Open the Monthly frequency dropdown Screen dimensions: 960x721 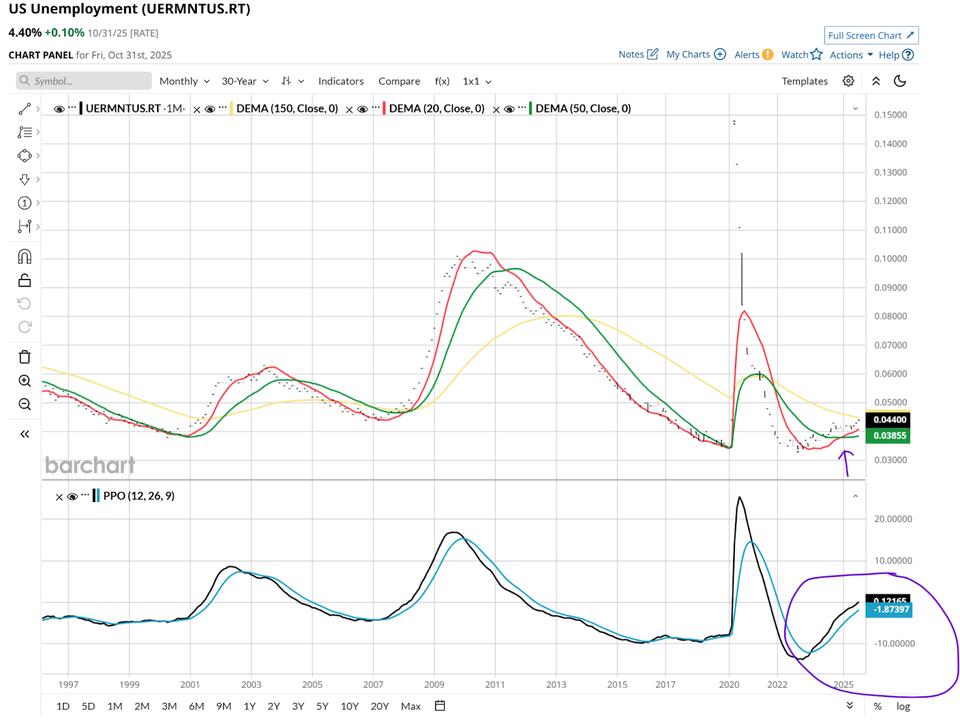pos(184,81)
